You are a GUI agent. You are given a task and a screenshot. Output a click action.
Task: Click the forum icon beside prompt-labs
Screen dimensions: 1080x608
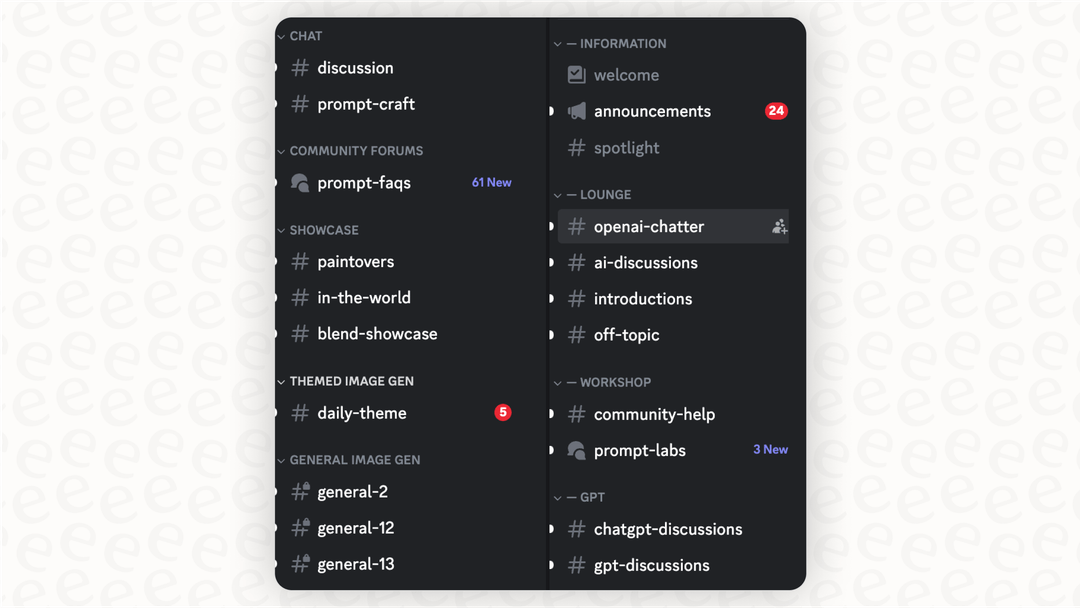coord(577,451)
